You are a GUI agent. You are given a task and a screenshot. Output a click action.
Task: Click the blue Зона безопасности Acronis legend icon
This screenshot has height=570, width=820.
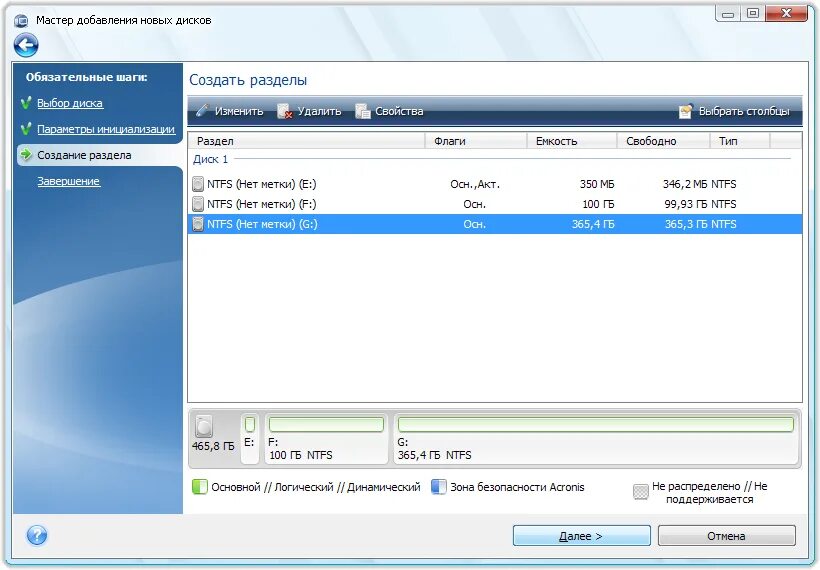coord(438,487)
